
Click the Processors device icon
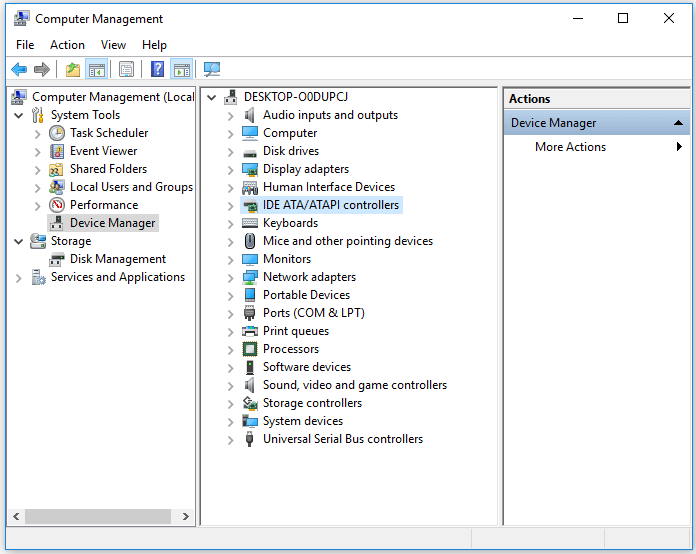pyautogui.click(x=250, y=349)
